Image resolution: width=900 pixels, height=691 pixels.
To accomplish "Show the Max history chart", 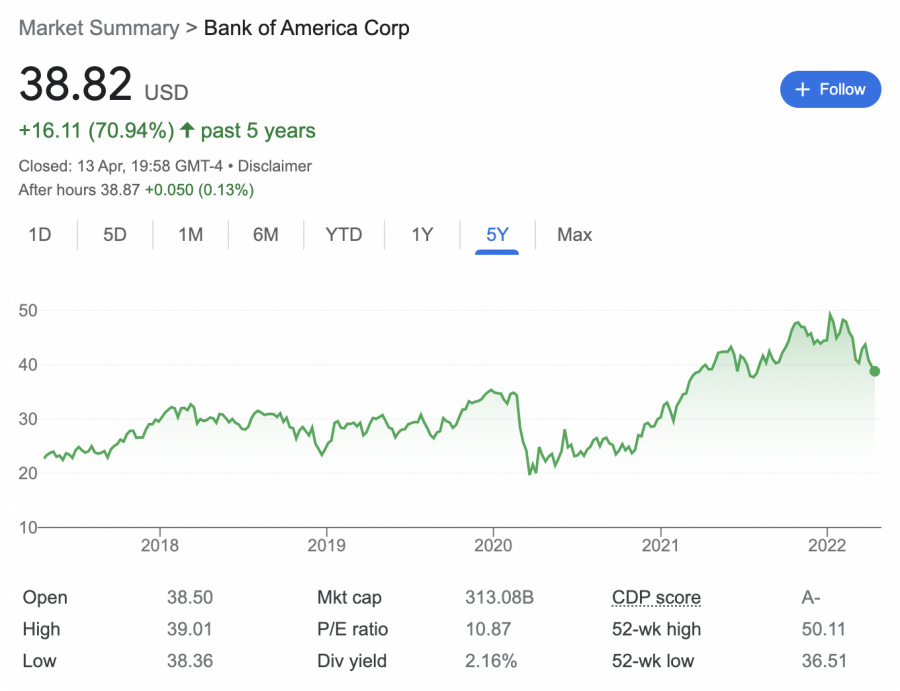I will coord(573,234).
